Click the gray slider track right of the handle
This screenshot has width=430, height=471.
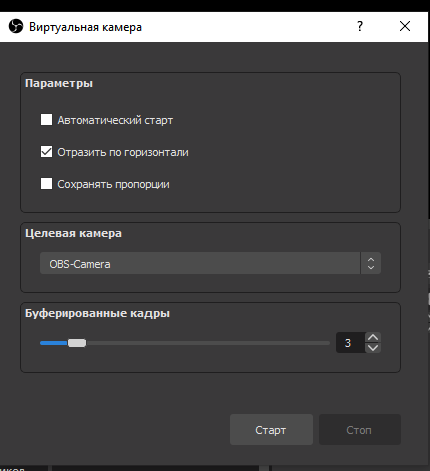(x=208, y=343)
